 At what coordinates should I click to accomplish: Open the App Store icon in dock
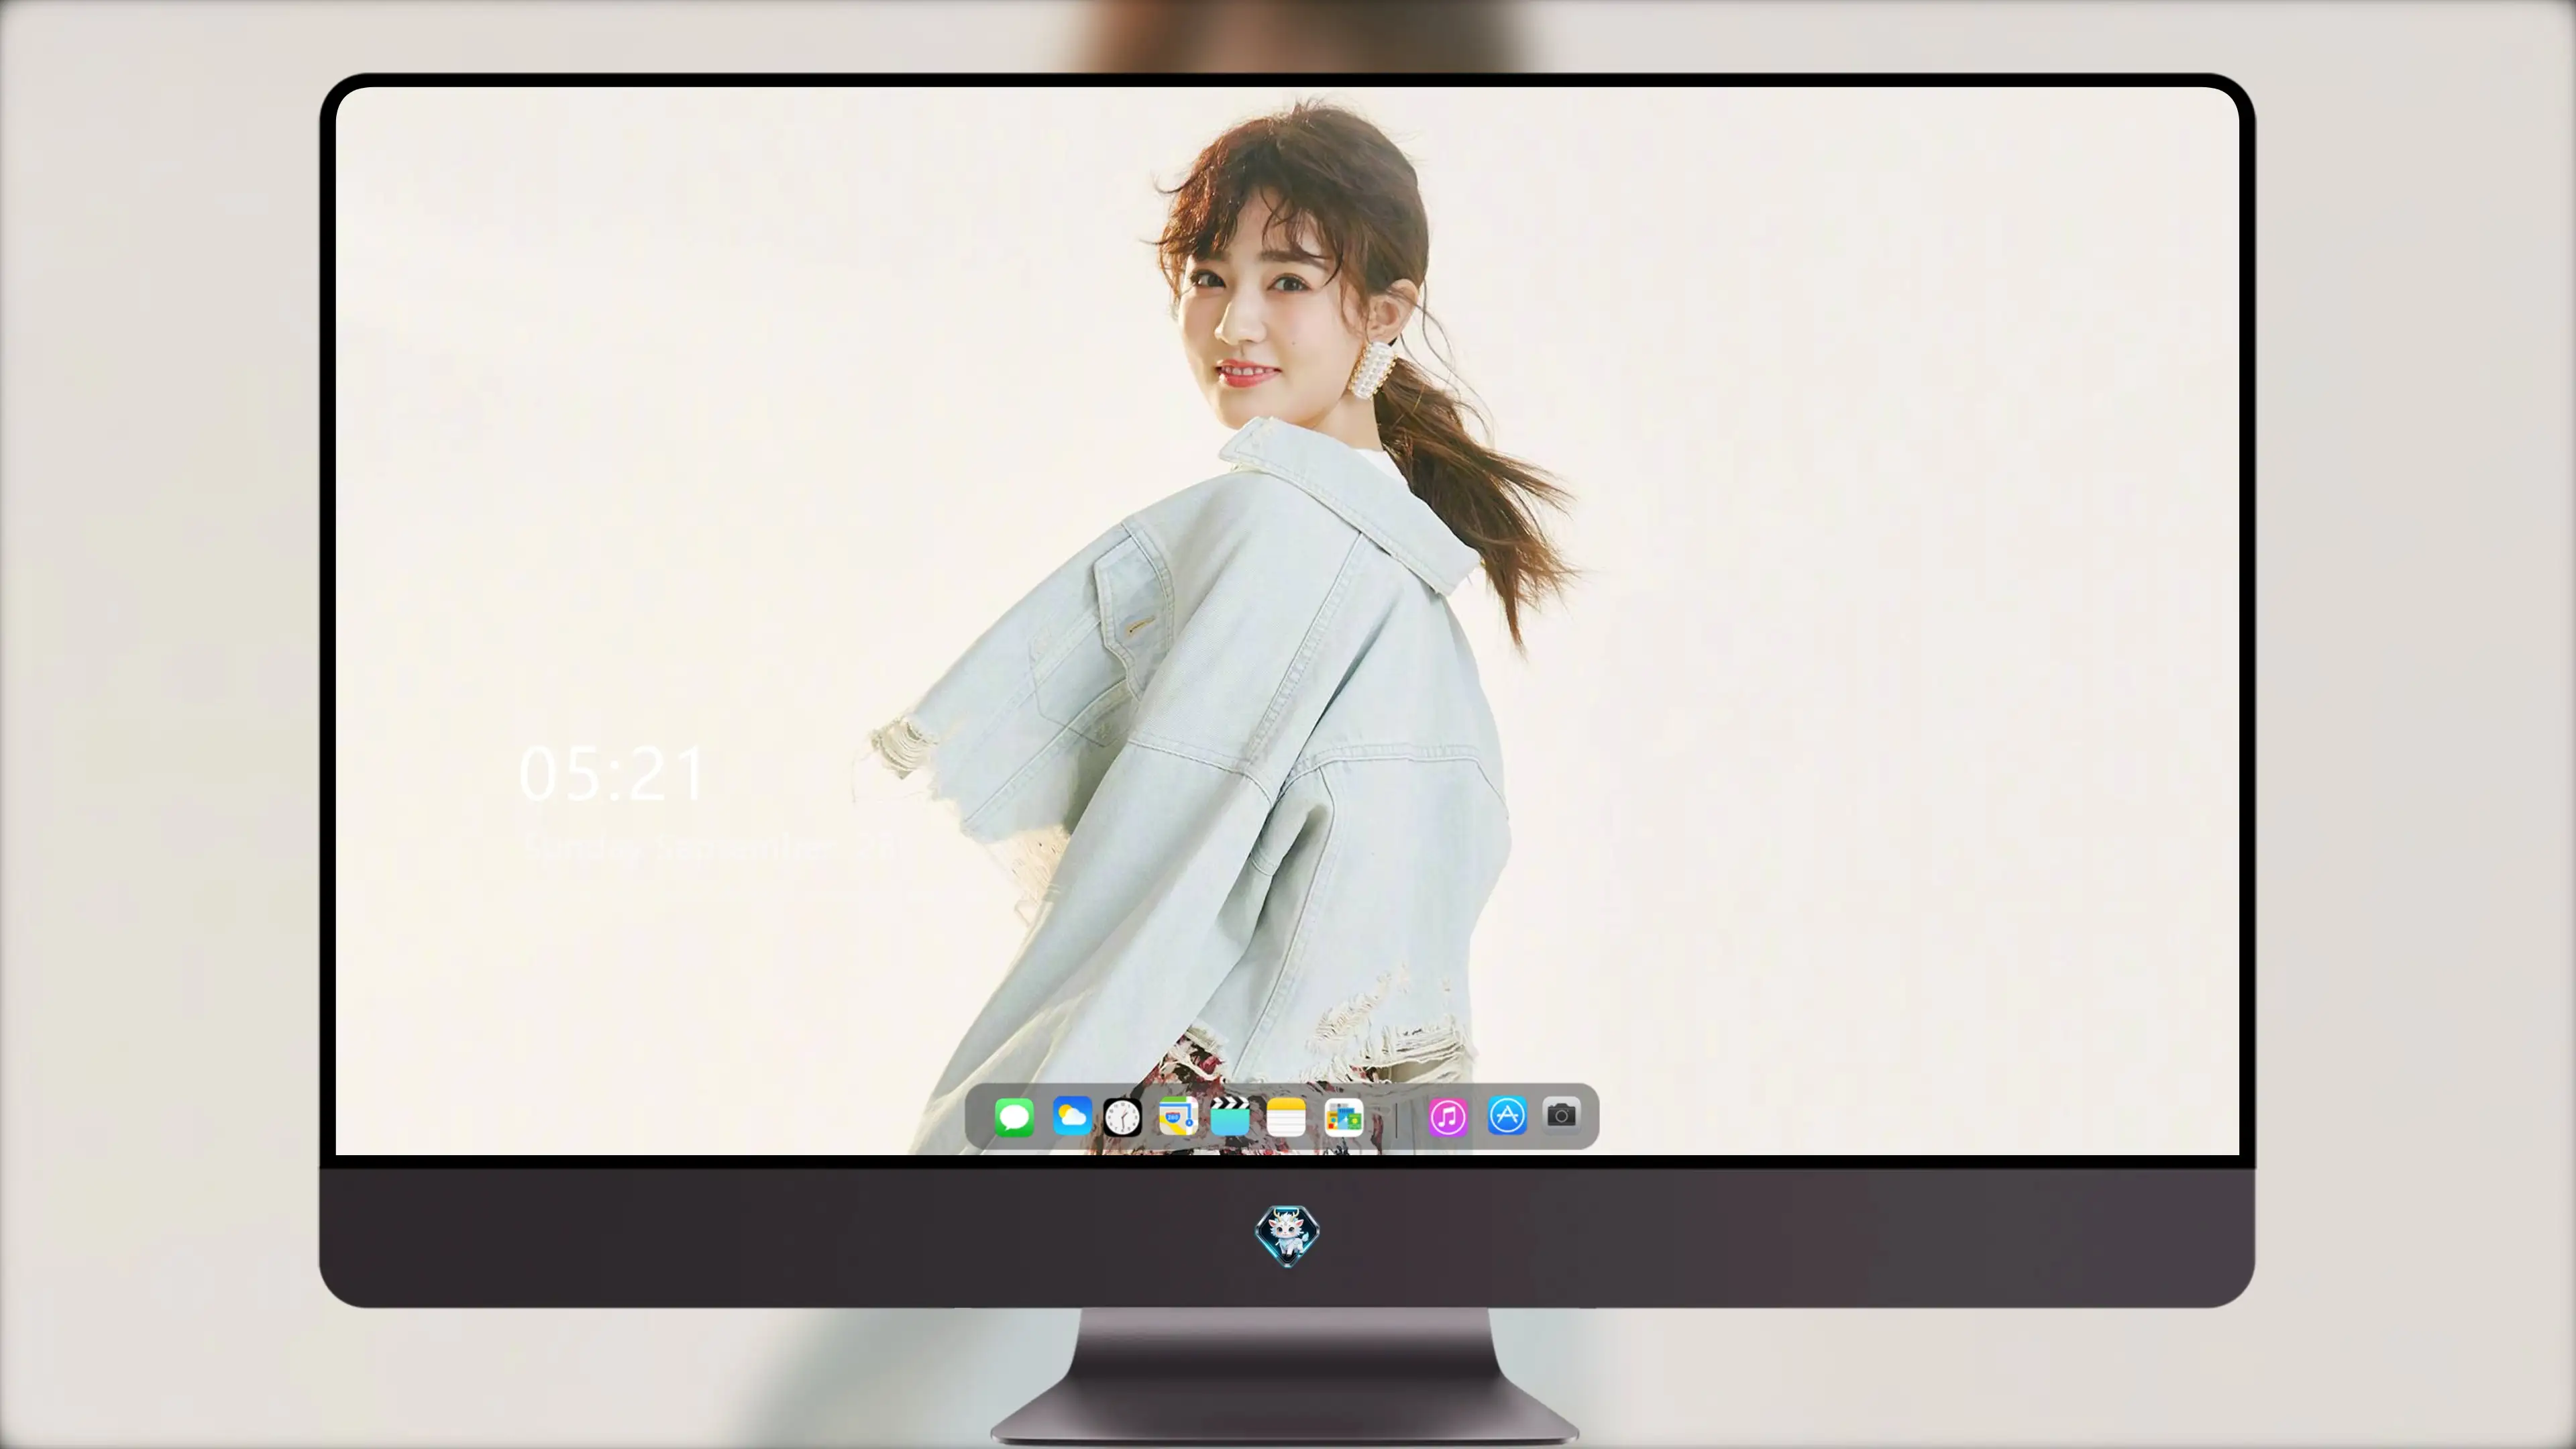tap(1507, 1115)
